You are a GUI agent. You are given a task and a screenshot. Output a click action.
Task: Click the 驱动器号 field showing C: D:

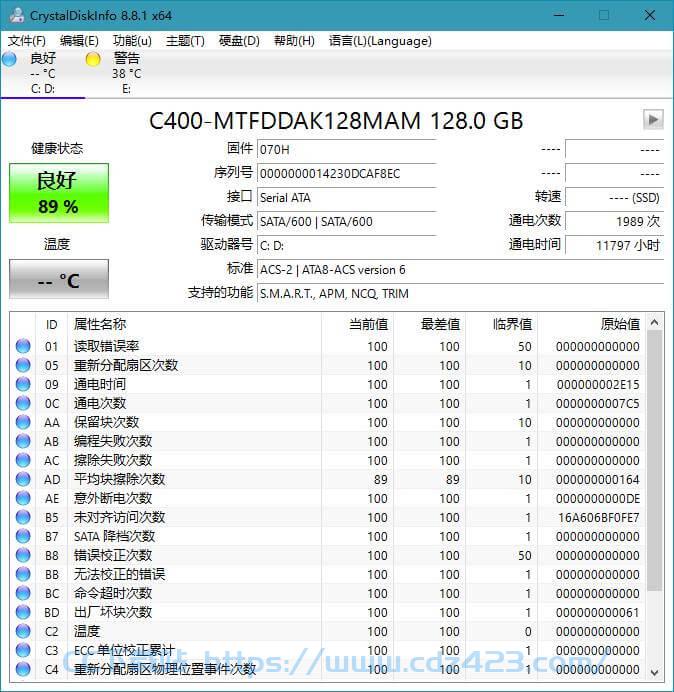click(346, 245)
